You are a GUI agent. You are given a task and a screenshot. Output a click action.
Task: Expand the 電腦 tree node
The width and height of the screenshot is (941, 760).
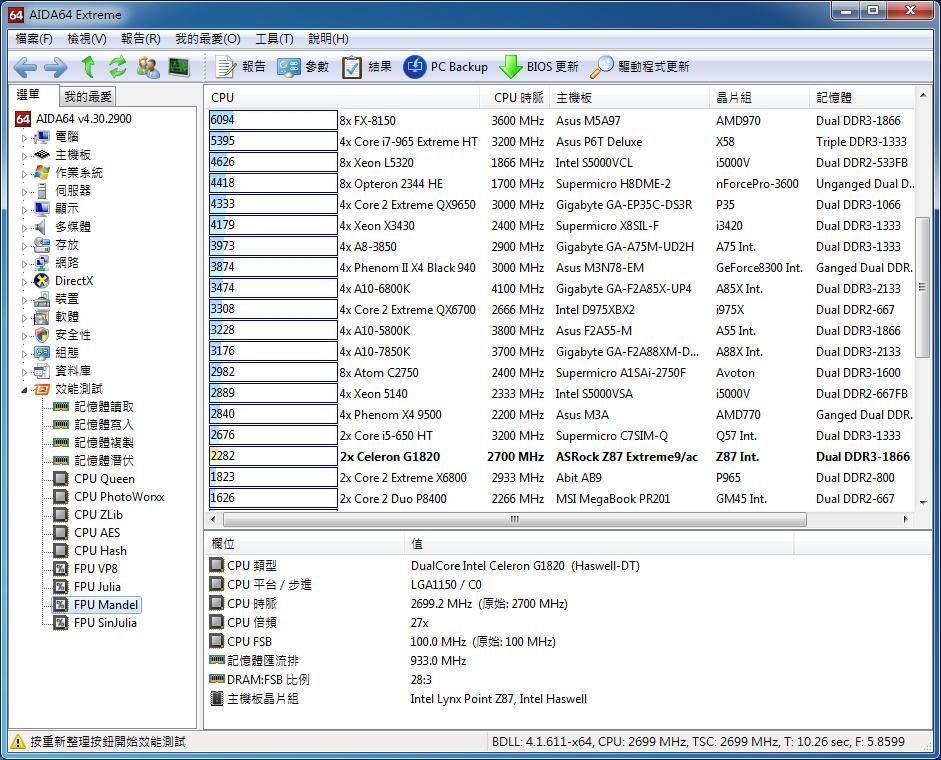pos(24,137)
